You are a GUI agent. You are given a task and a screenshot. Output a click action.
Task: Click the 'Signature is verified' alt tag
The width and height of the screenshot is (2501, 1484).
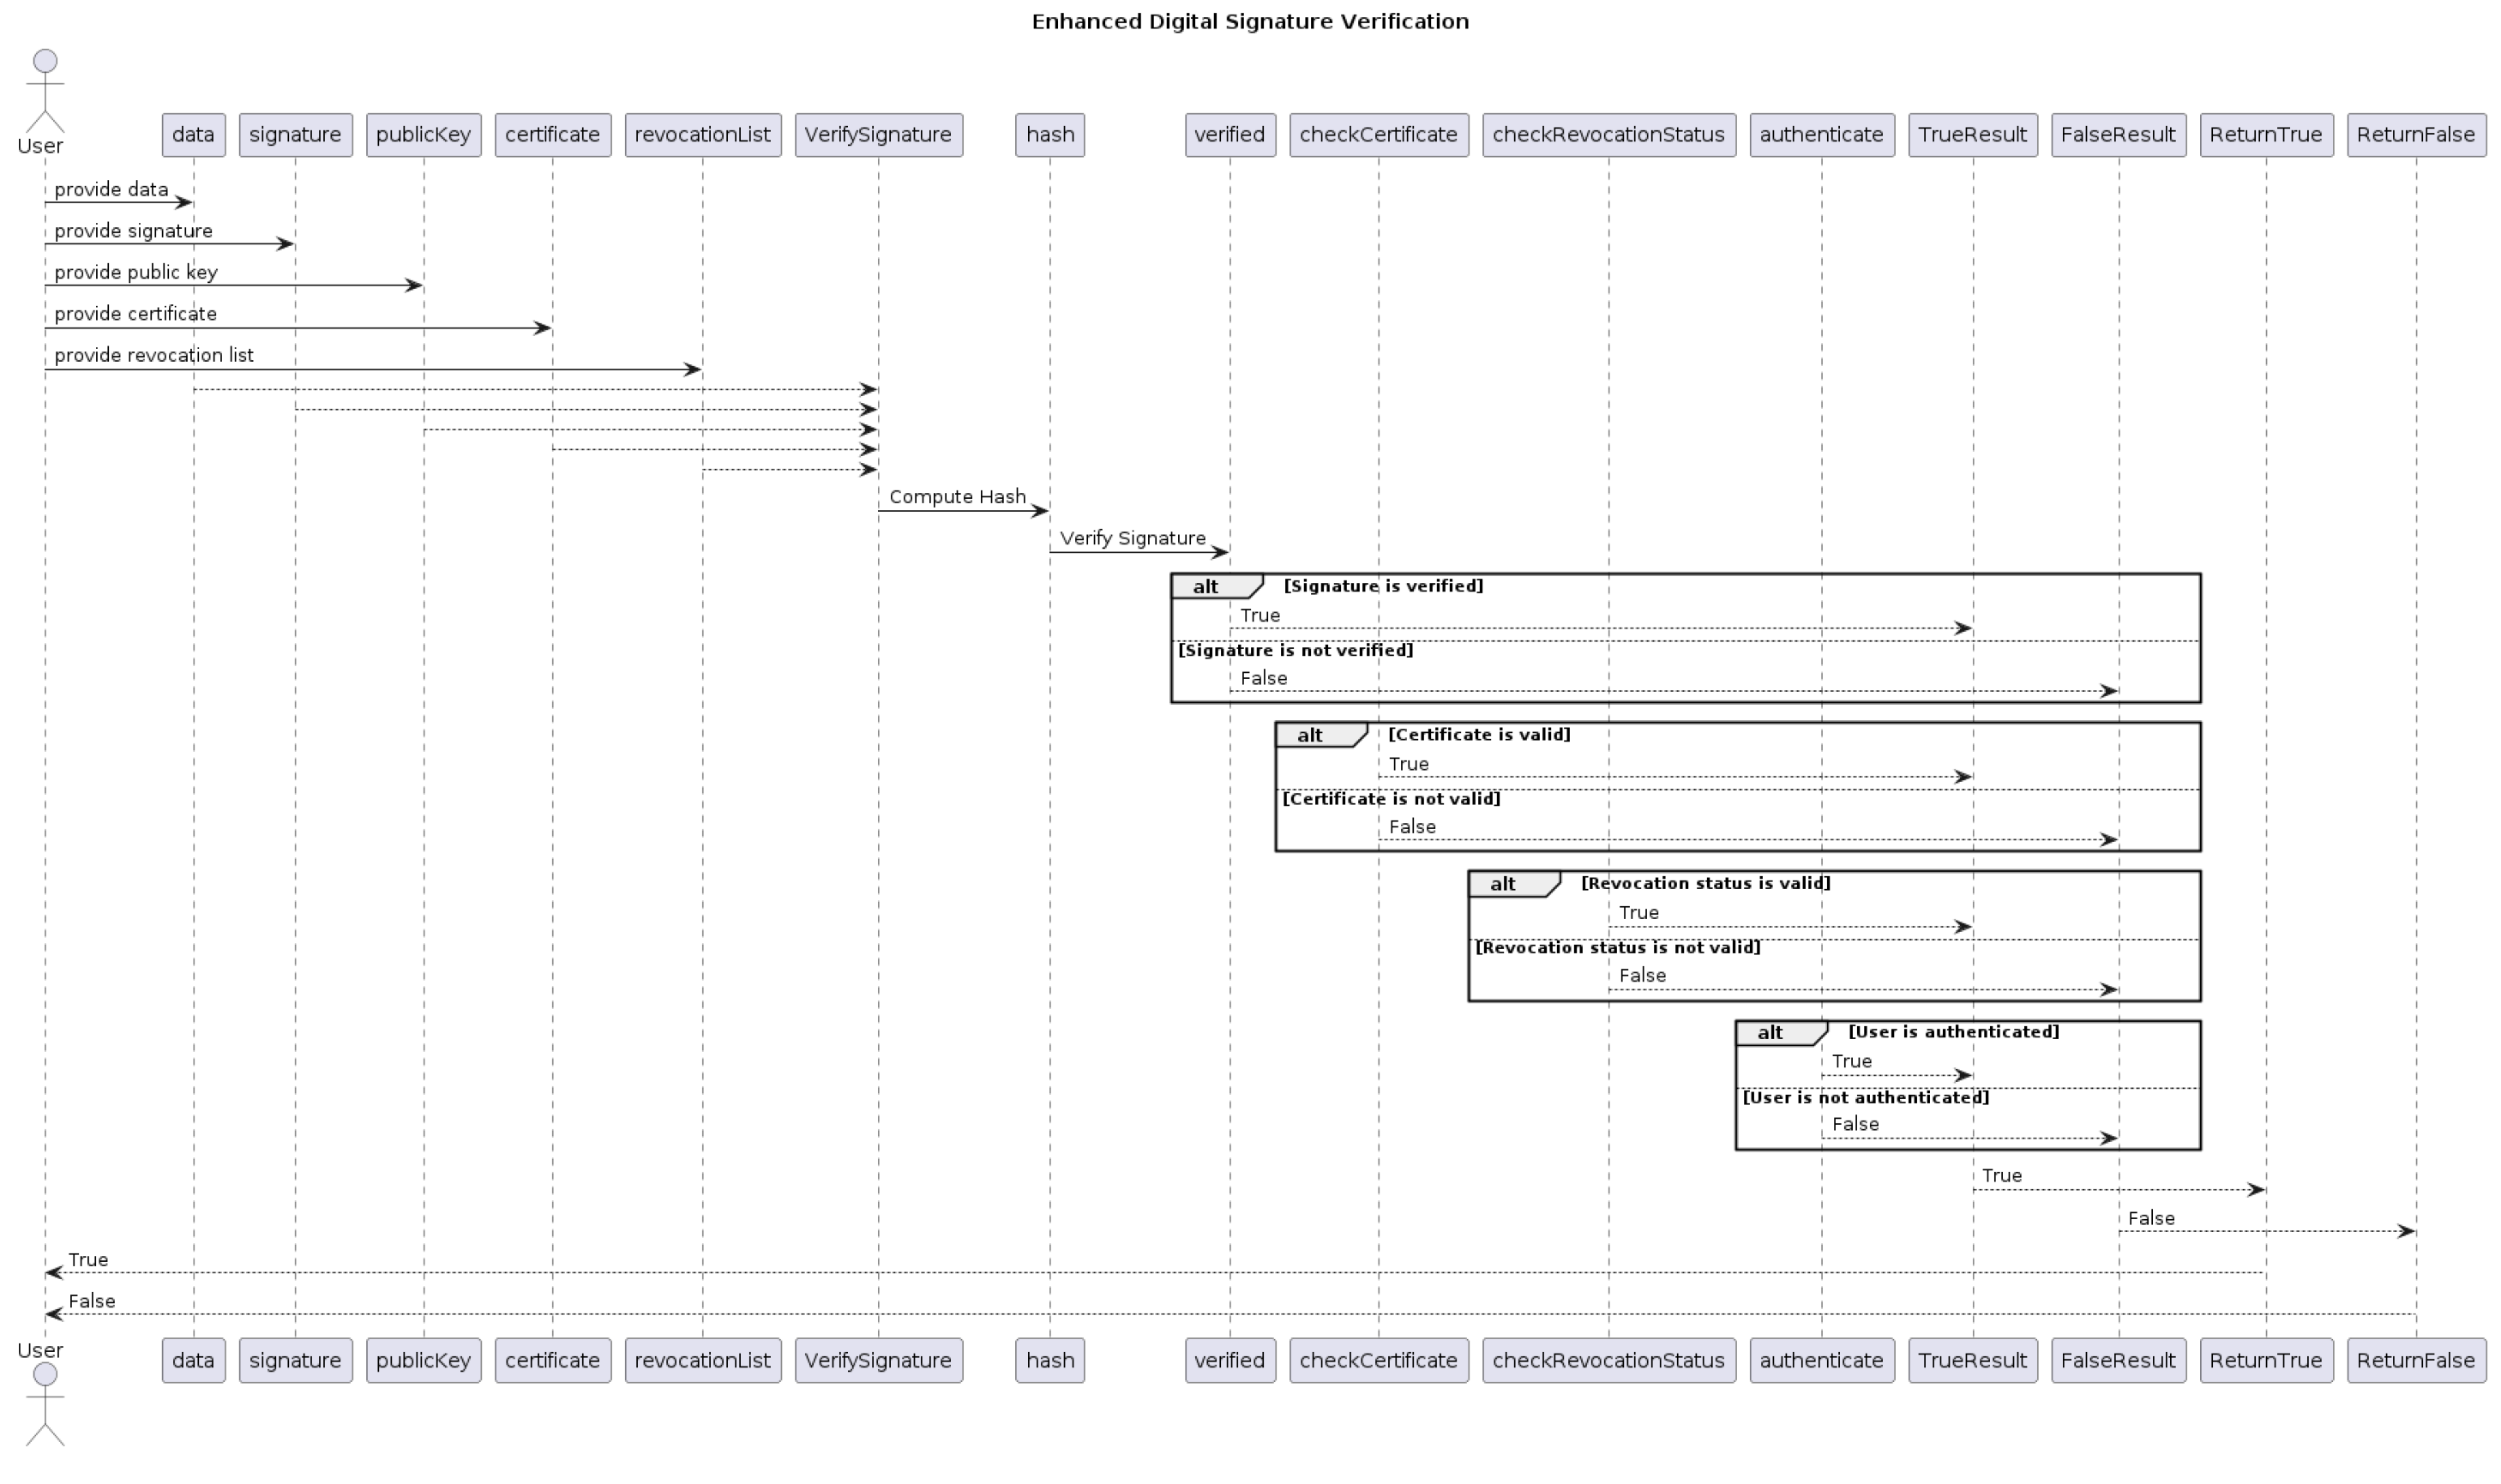click(x=1206, y=587)
